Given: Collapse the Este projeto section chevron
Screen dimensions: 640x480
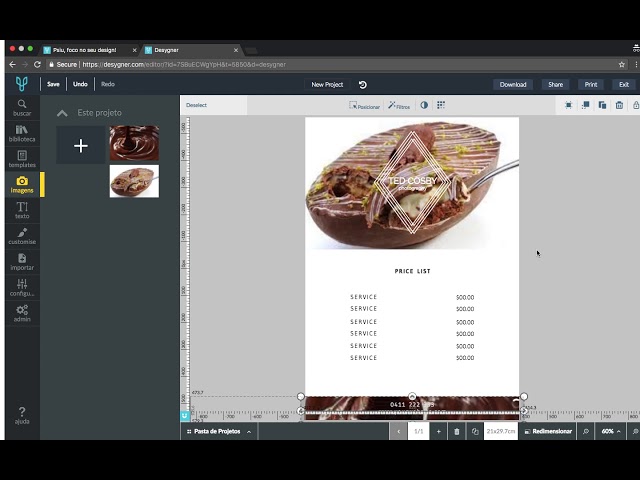Looking at the screenshot, I should (62, 113).
